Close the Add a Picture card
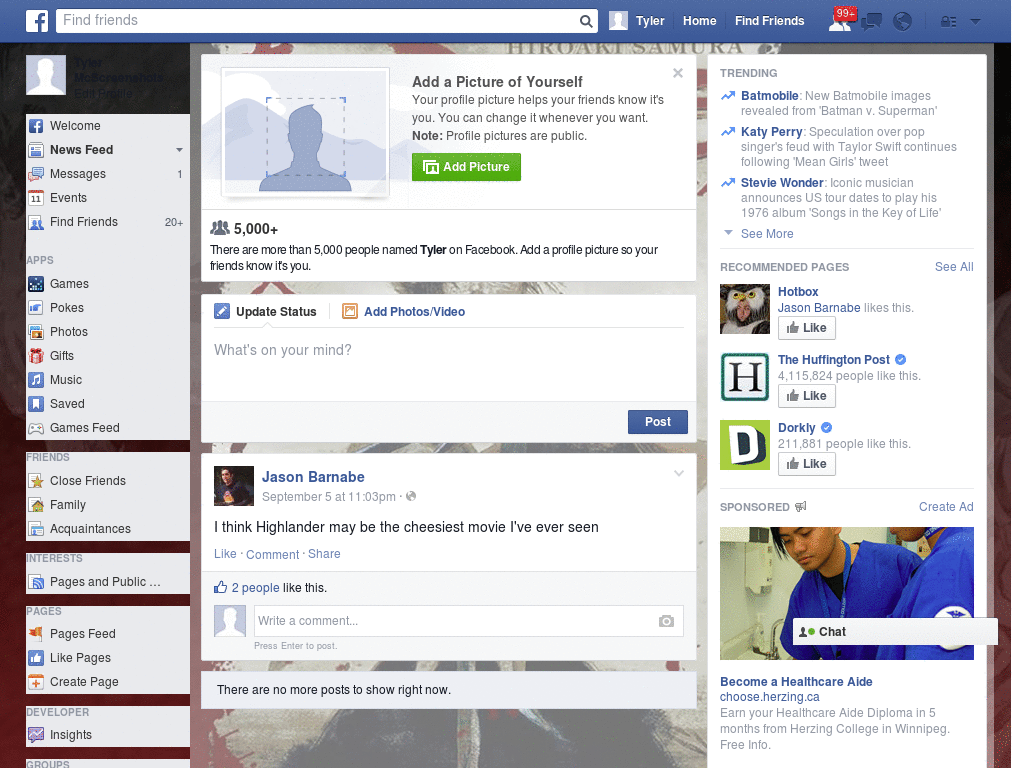Screen dimensions: 1024x768 (x=678, y=73)
